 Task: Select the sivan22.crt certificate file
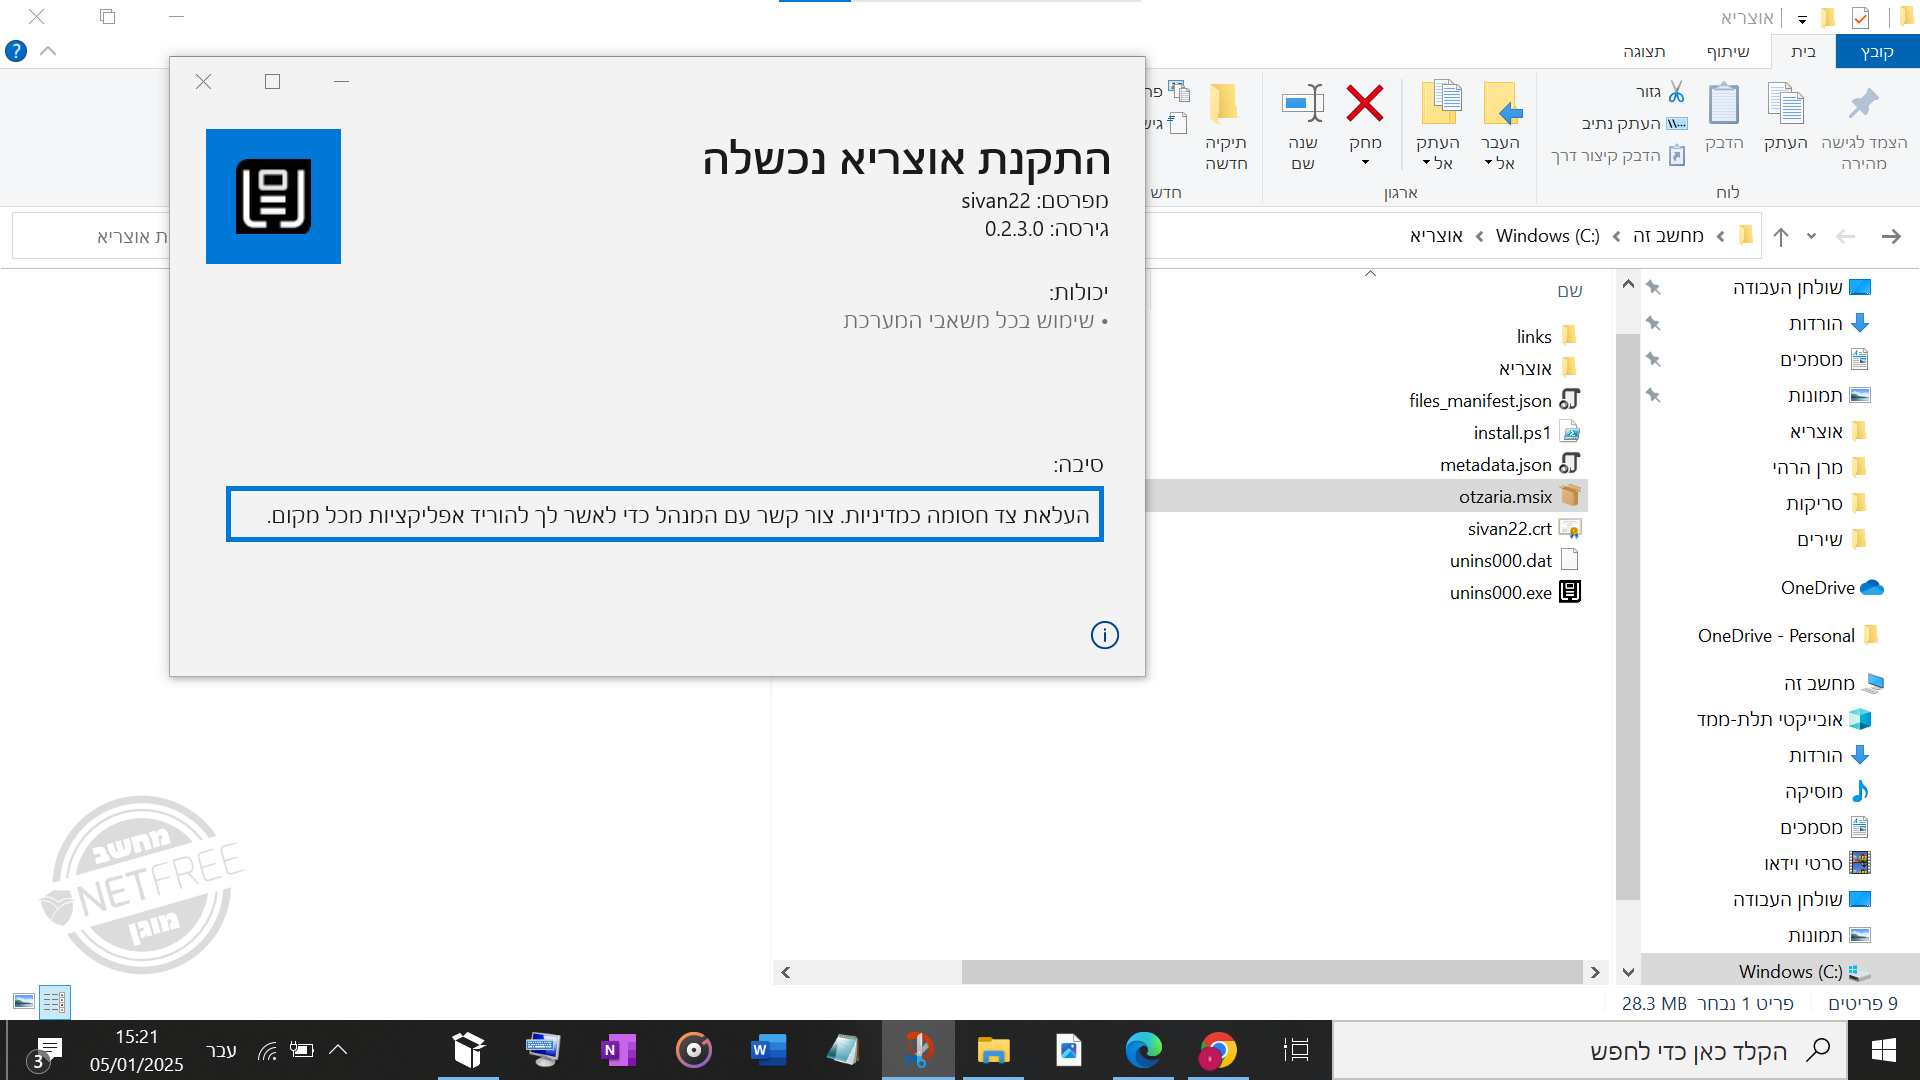tap(1524, 528)
